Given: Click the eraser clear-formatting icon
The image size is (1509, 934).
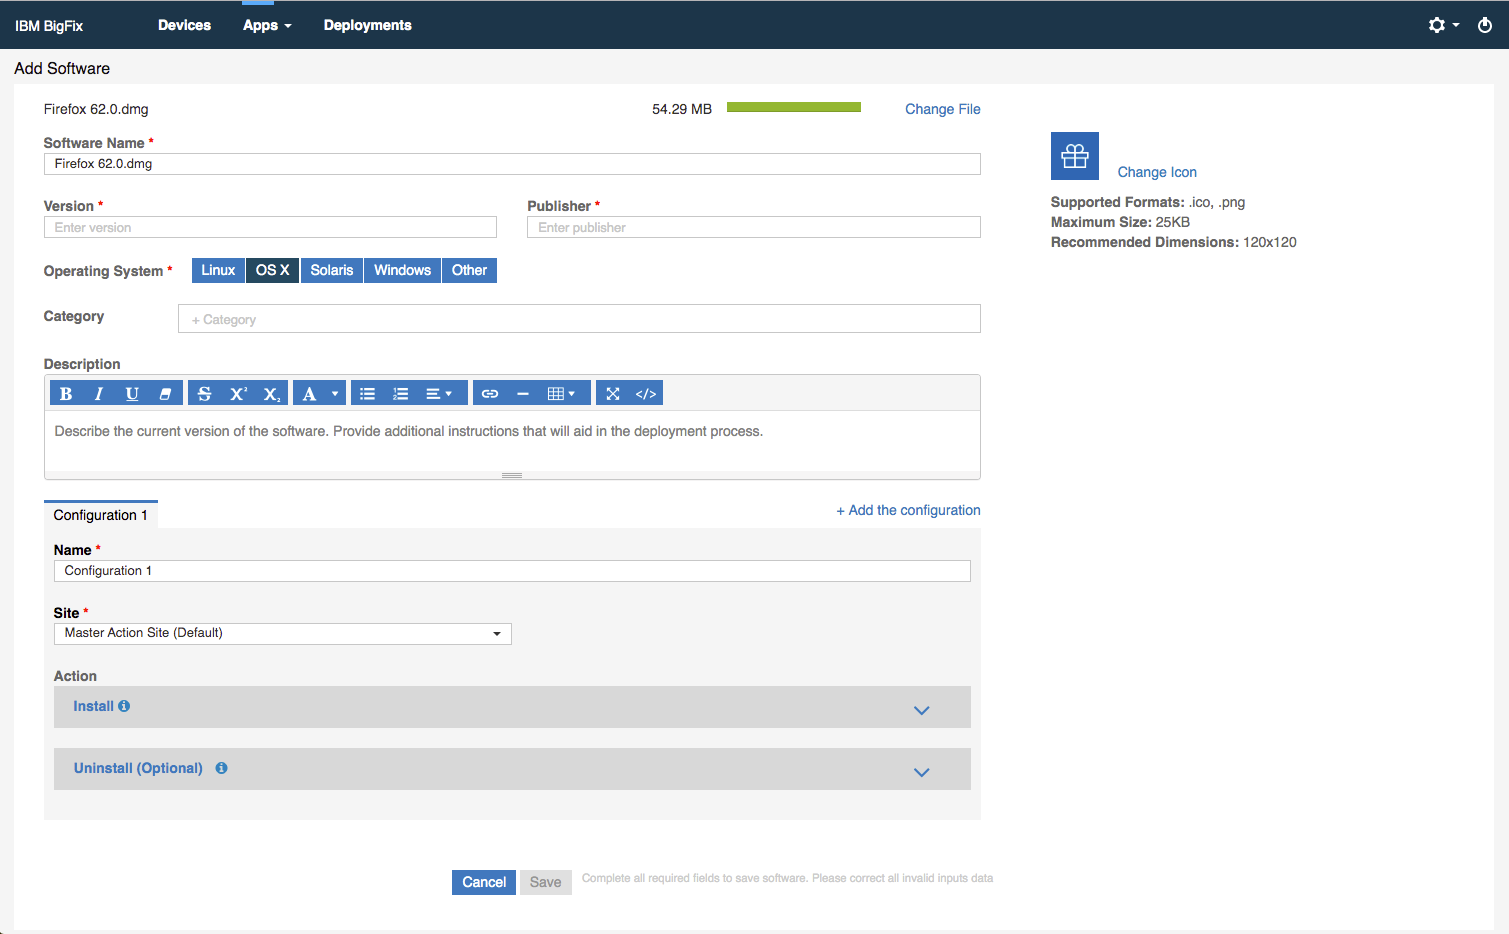Looking at the screenshot, I should 165,394.
